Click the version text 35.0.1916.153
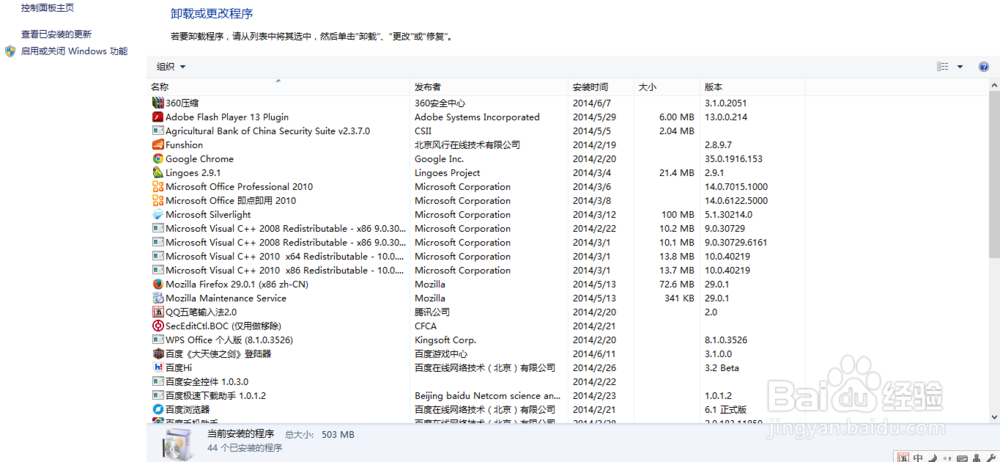 click(733, 159)
